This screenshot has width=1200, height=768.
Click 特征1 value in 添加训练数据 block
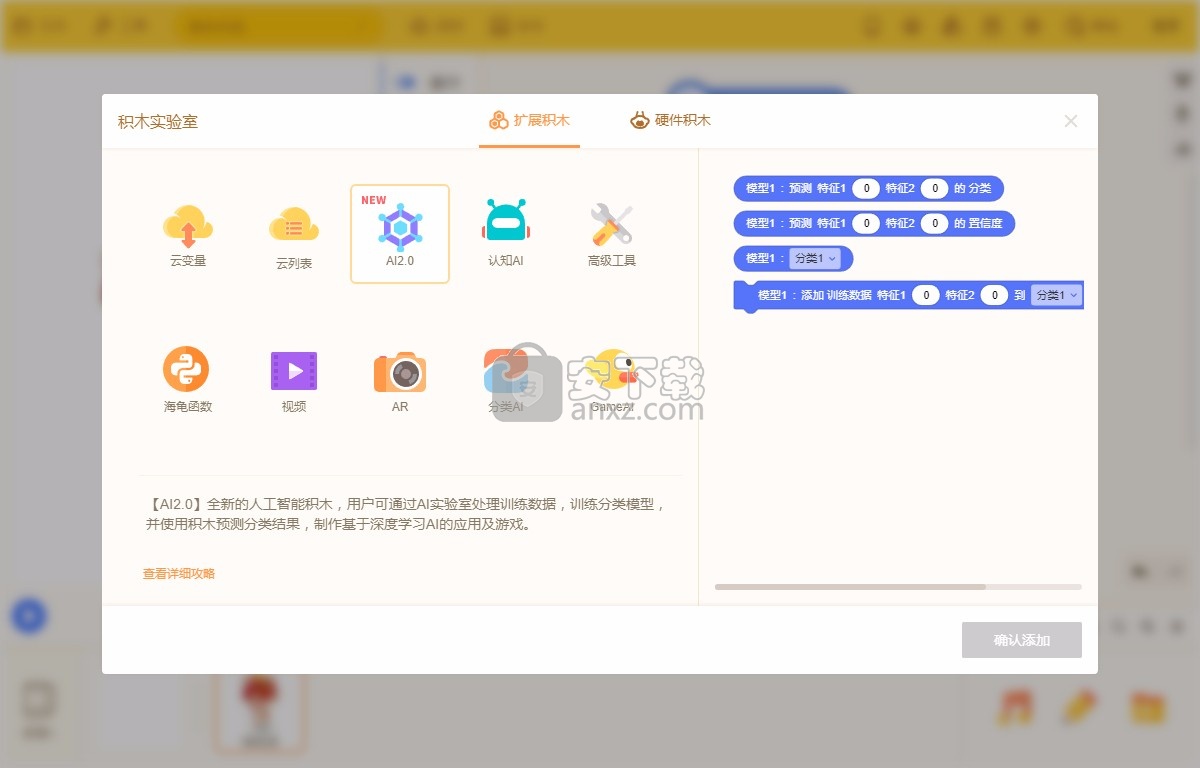point(926,295)
